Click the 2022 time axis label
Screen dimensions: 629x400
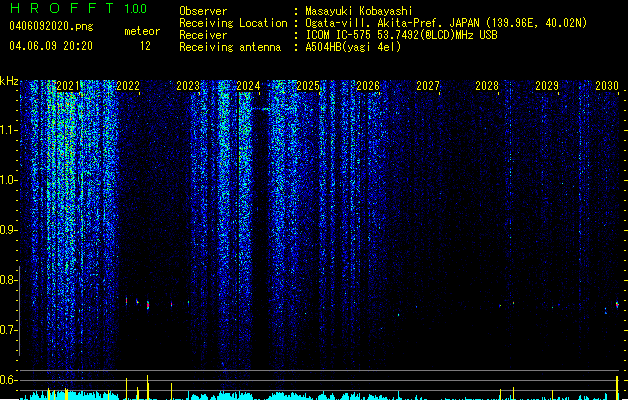[x=128, y=86]
